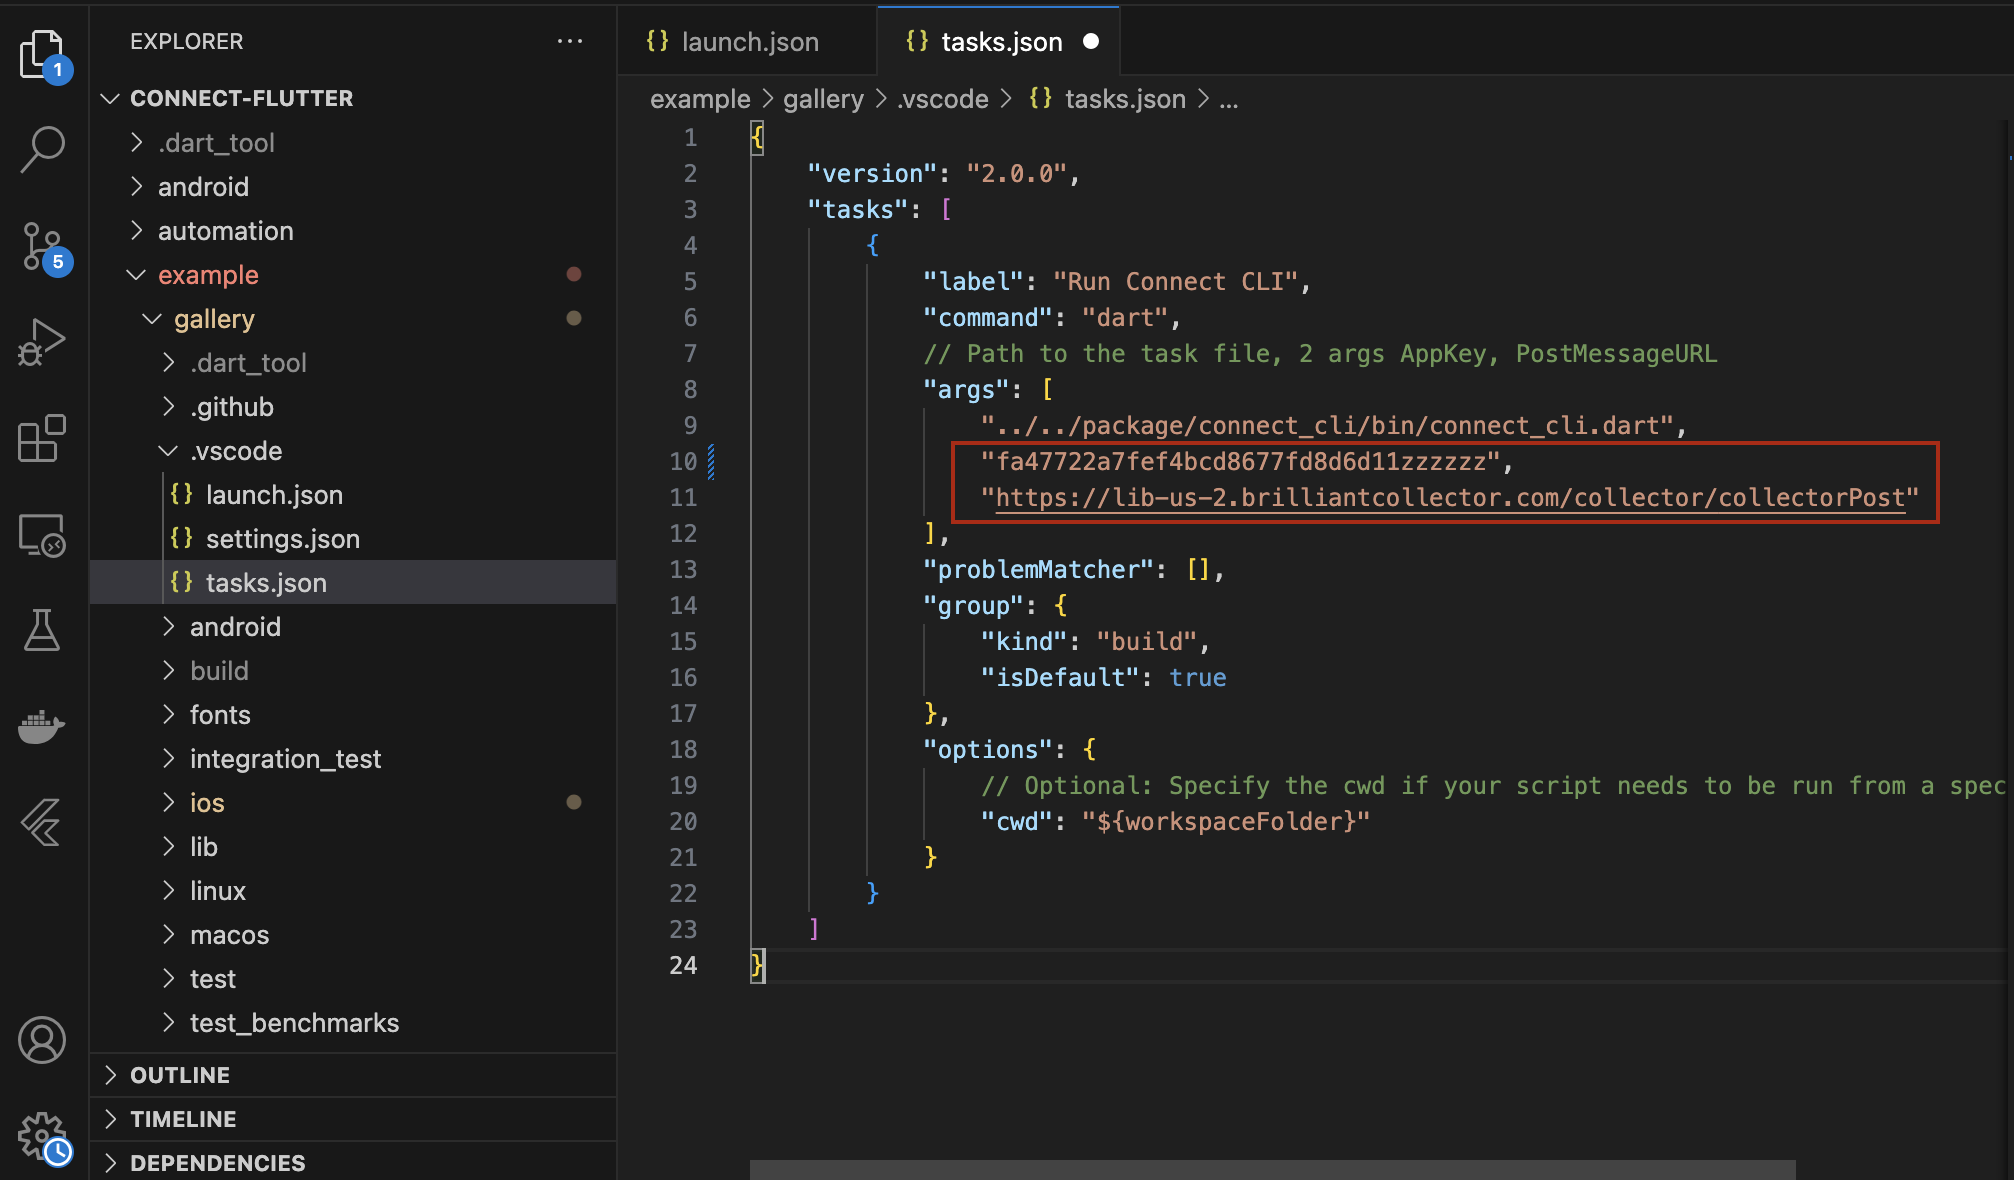Expand the fonts folder
Viewport: 2014px width, 1180px height.
[353, 714]
